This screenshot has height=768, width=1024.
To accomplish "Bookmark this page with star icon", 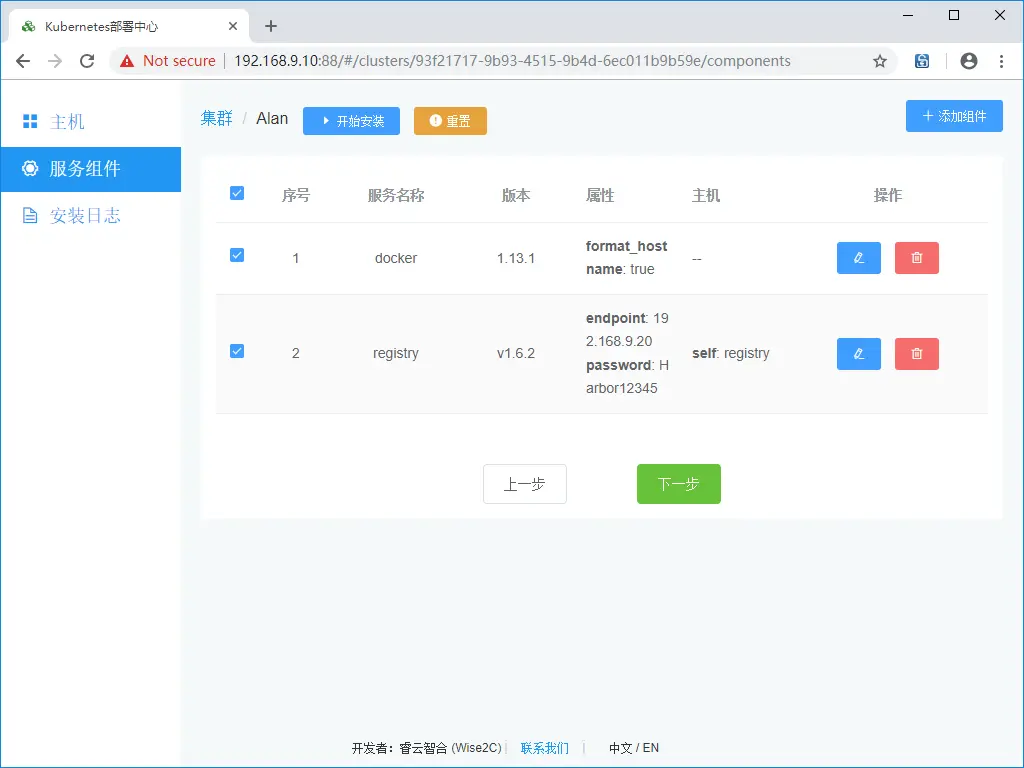I will point(880,61).
